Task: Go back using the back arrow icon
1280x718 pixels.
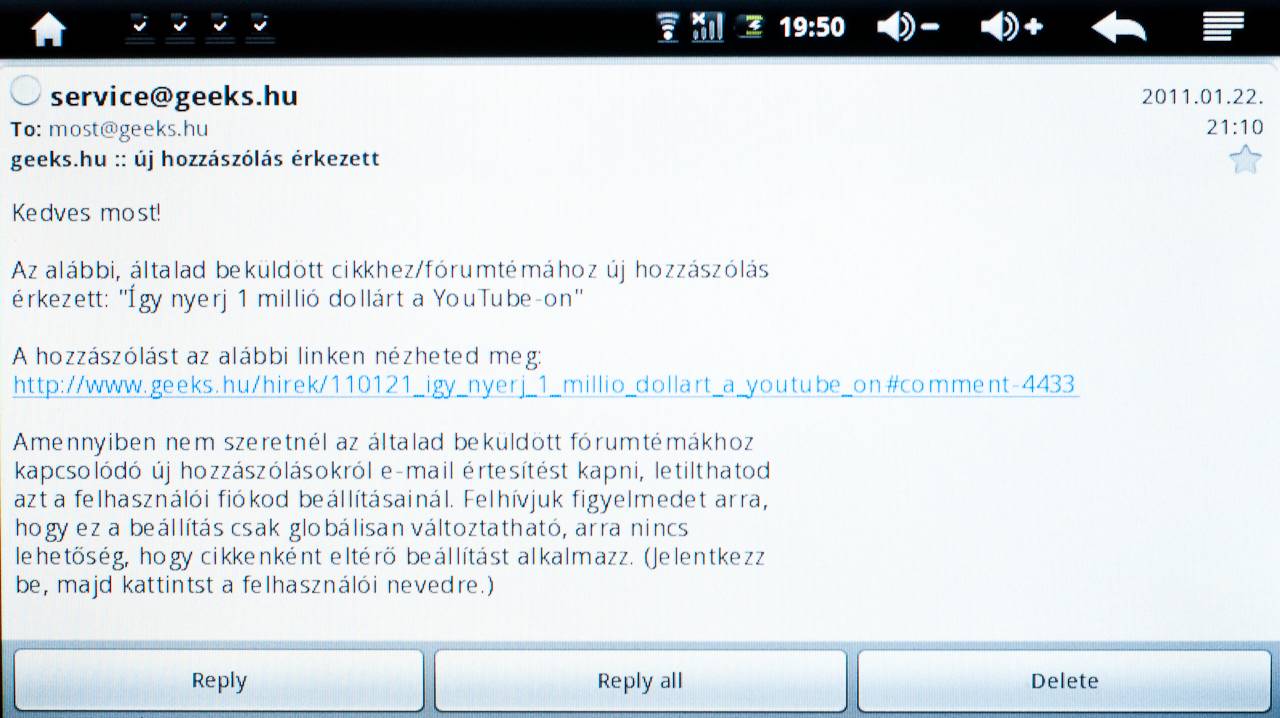Action: point(1118,28)
